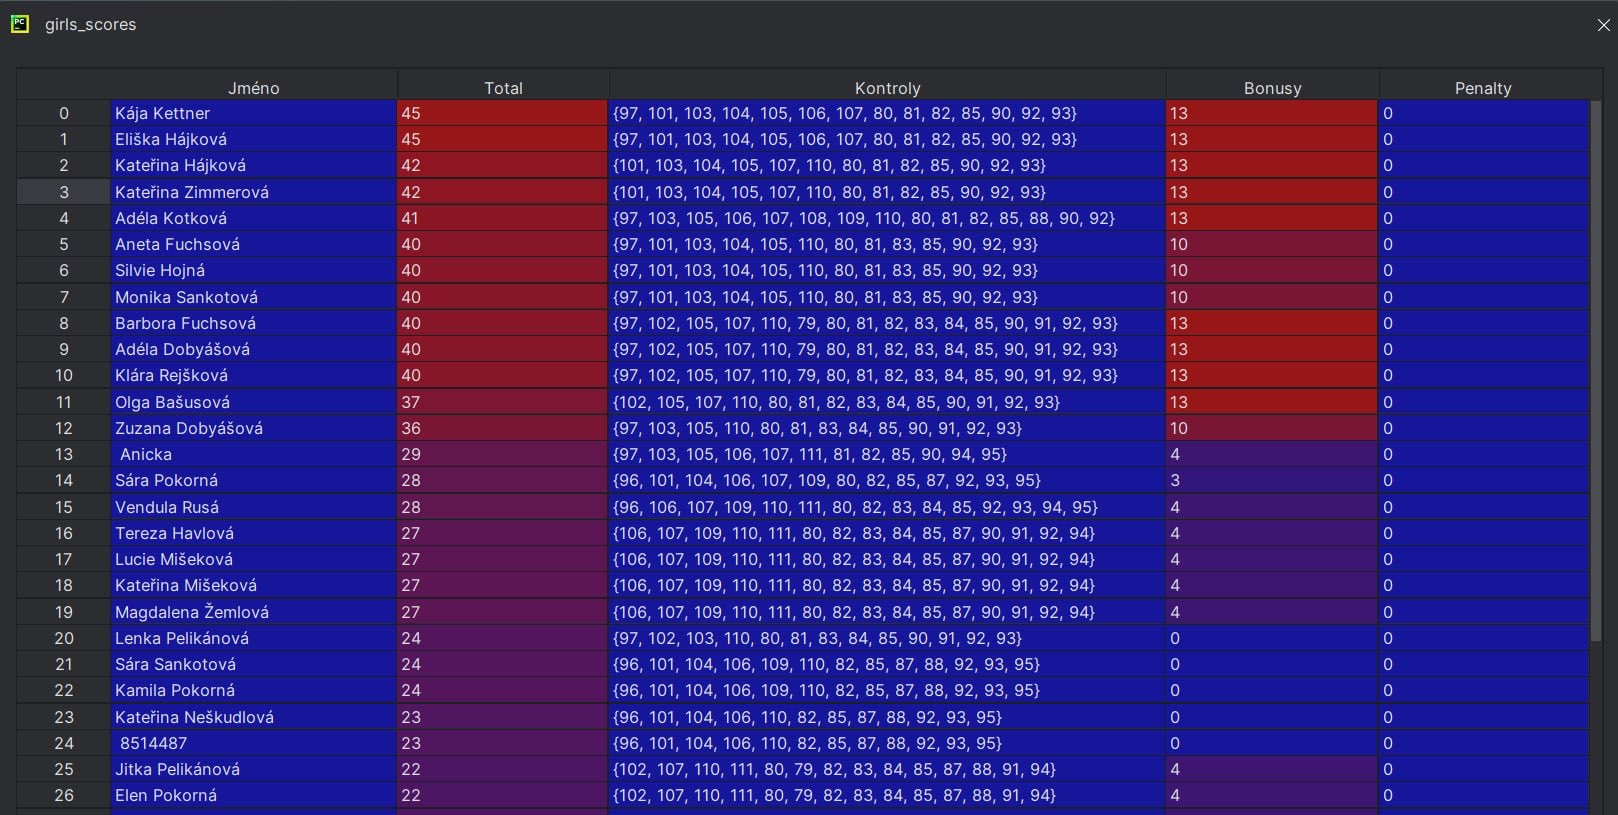Select Magdalena Žemlová's Total cell

coord(503,612)
